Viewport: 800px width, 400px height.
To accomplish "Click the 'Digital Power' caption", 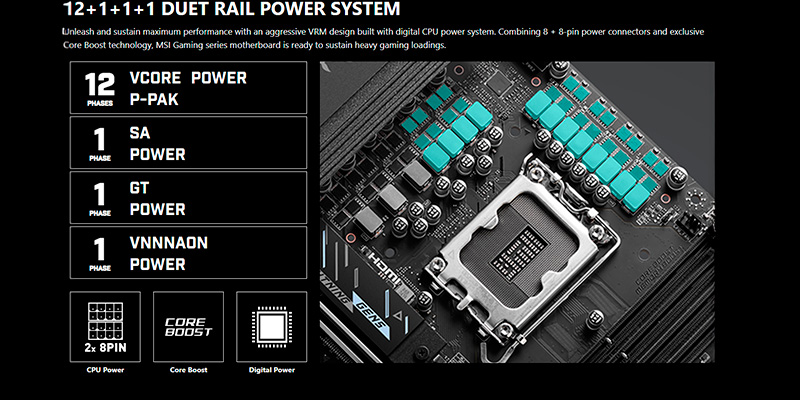I will (x=272, y=370).
